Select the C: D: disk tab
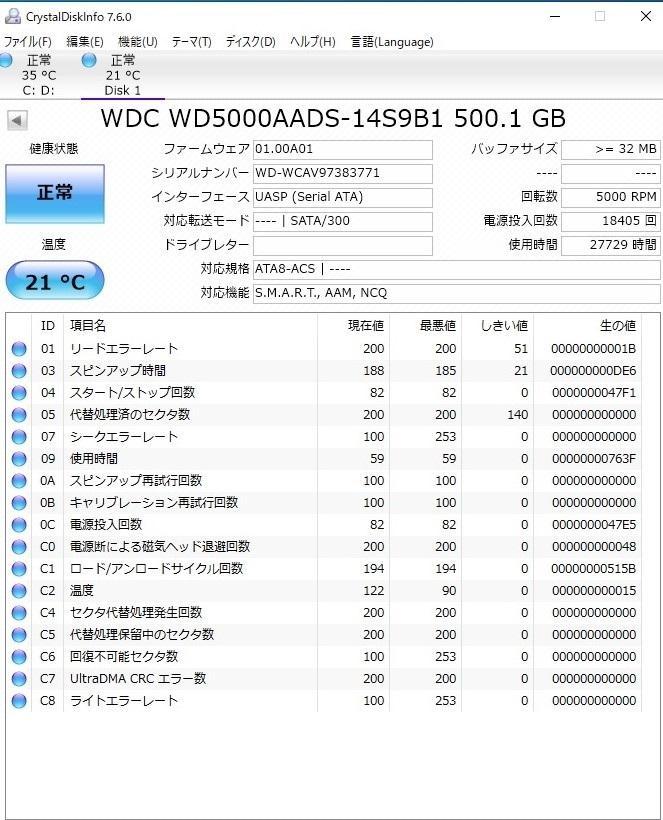The image size is (663, 820). click(38, 75)
